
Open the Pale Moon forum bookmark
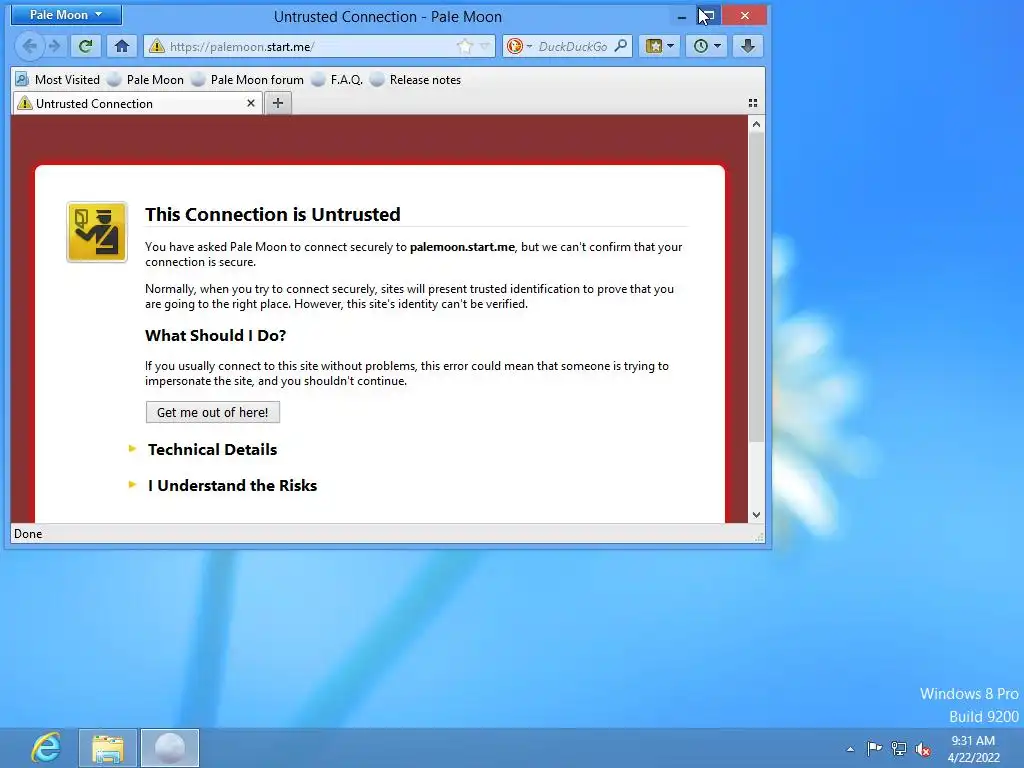pyautogui.click(x=248, y=80)
